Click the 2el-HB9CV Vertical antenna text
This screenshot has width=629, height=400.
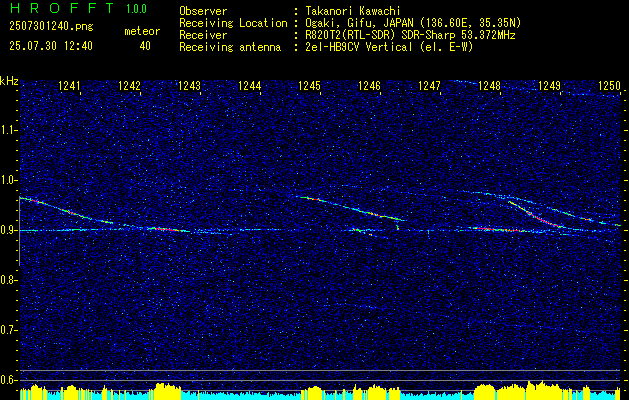pos(388,47)
